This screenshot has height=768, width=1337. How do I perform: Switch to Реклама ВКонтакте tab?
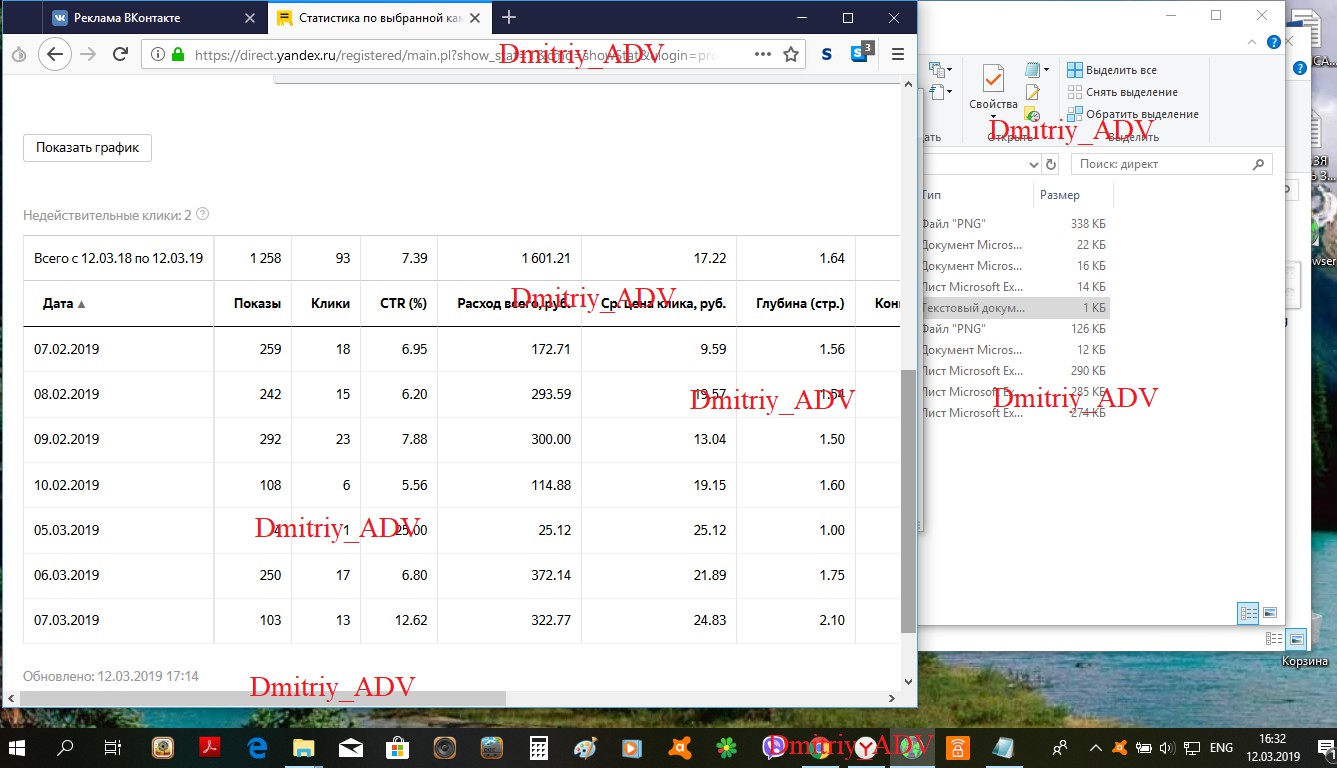point(156,17)
